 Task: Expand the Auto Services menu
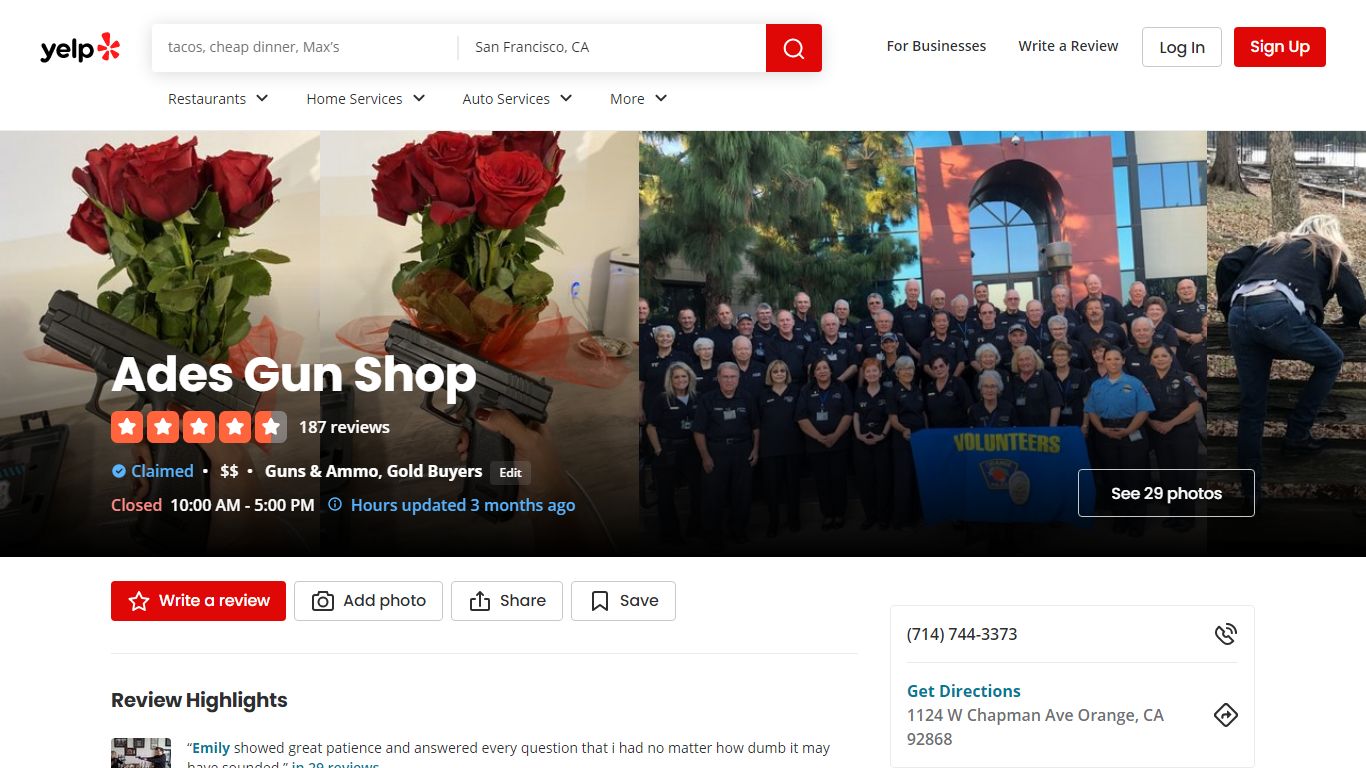517,98
